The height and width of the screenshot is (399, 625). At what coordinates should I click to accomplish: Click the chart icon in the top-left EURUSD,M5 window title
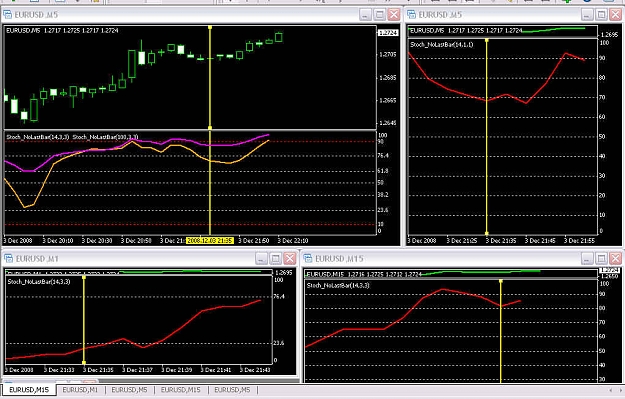point(7,15)
